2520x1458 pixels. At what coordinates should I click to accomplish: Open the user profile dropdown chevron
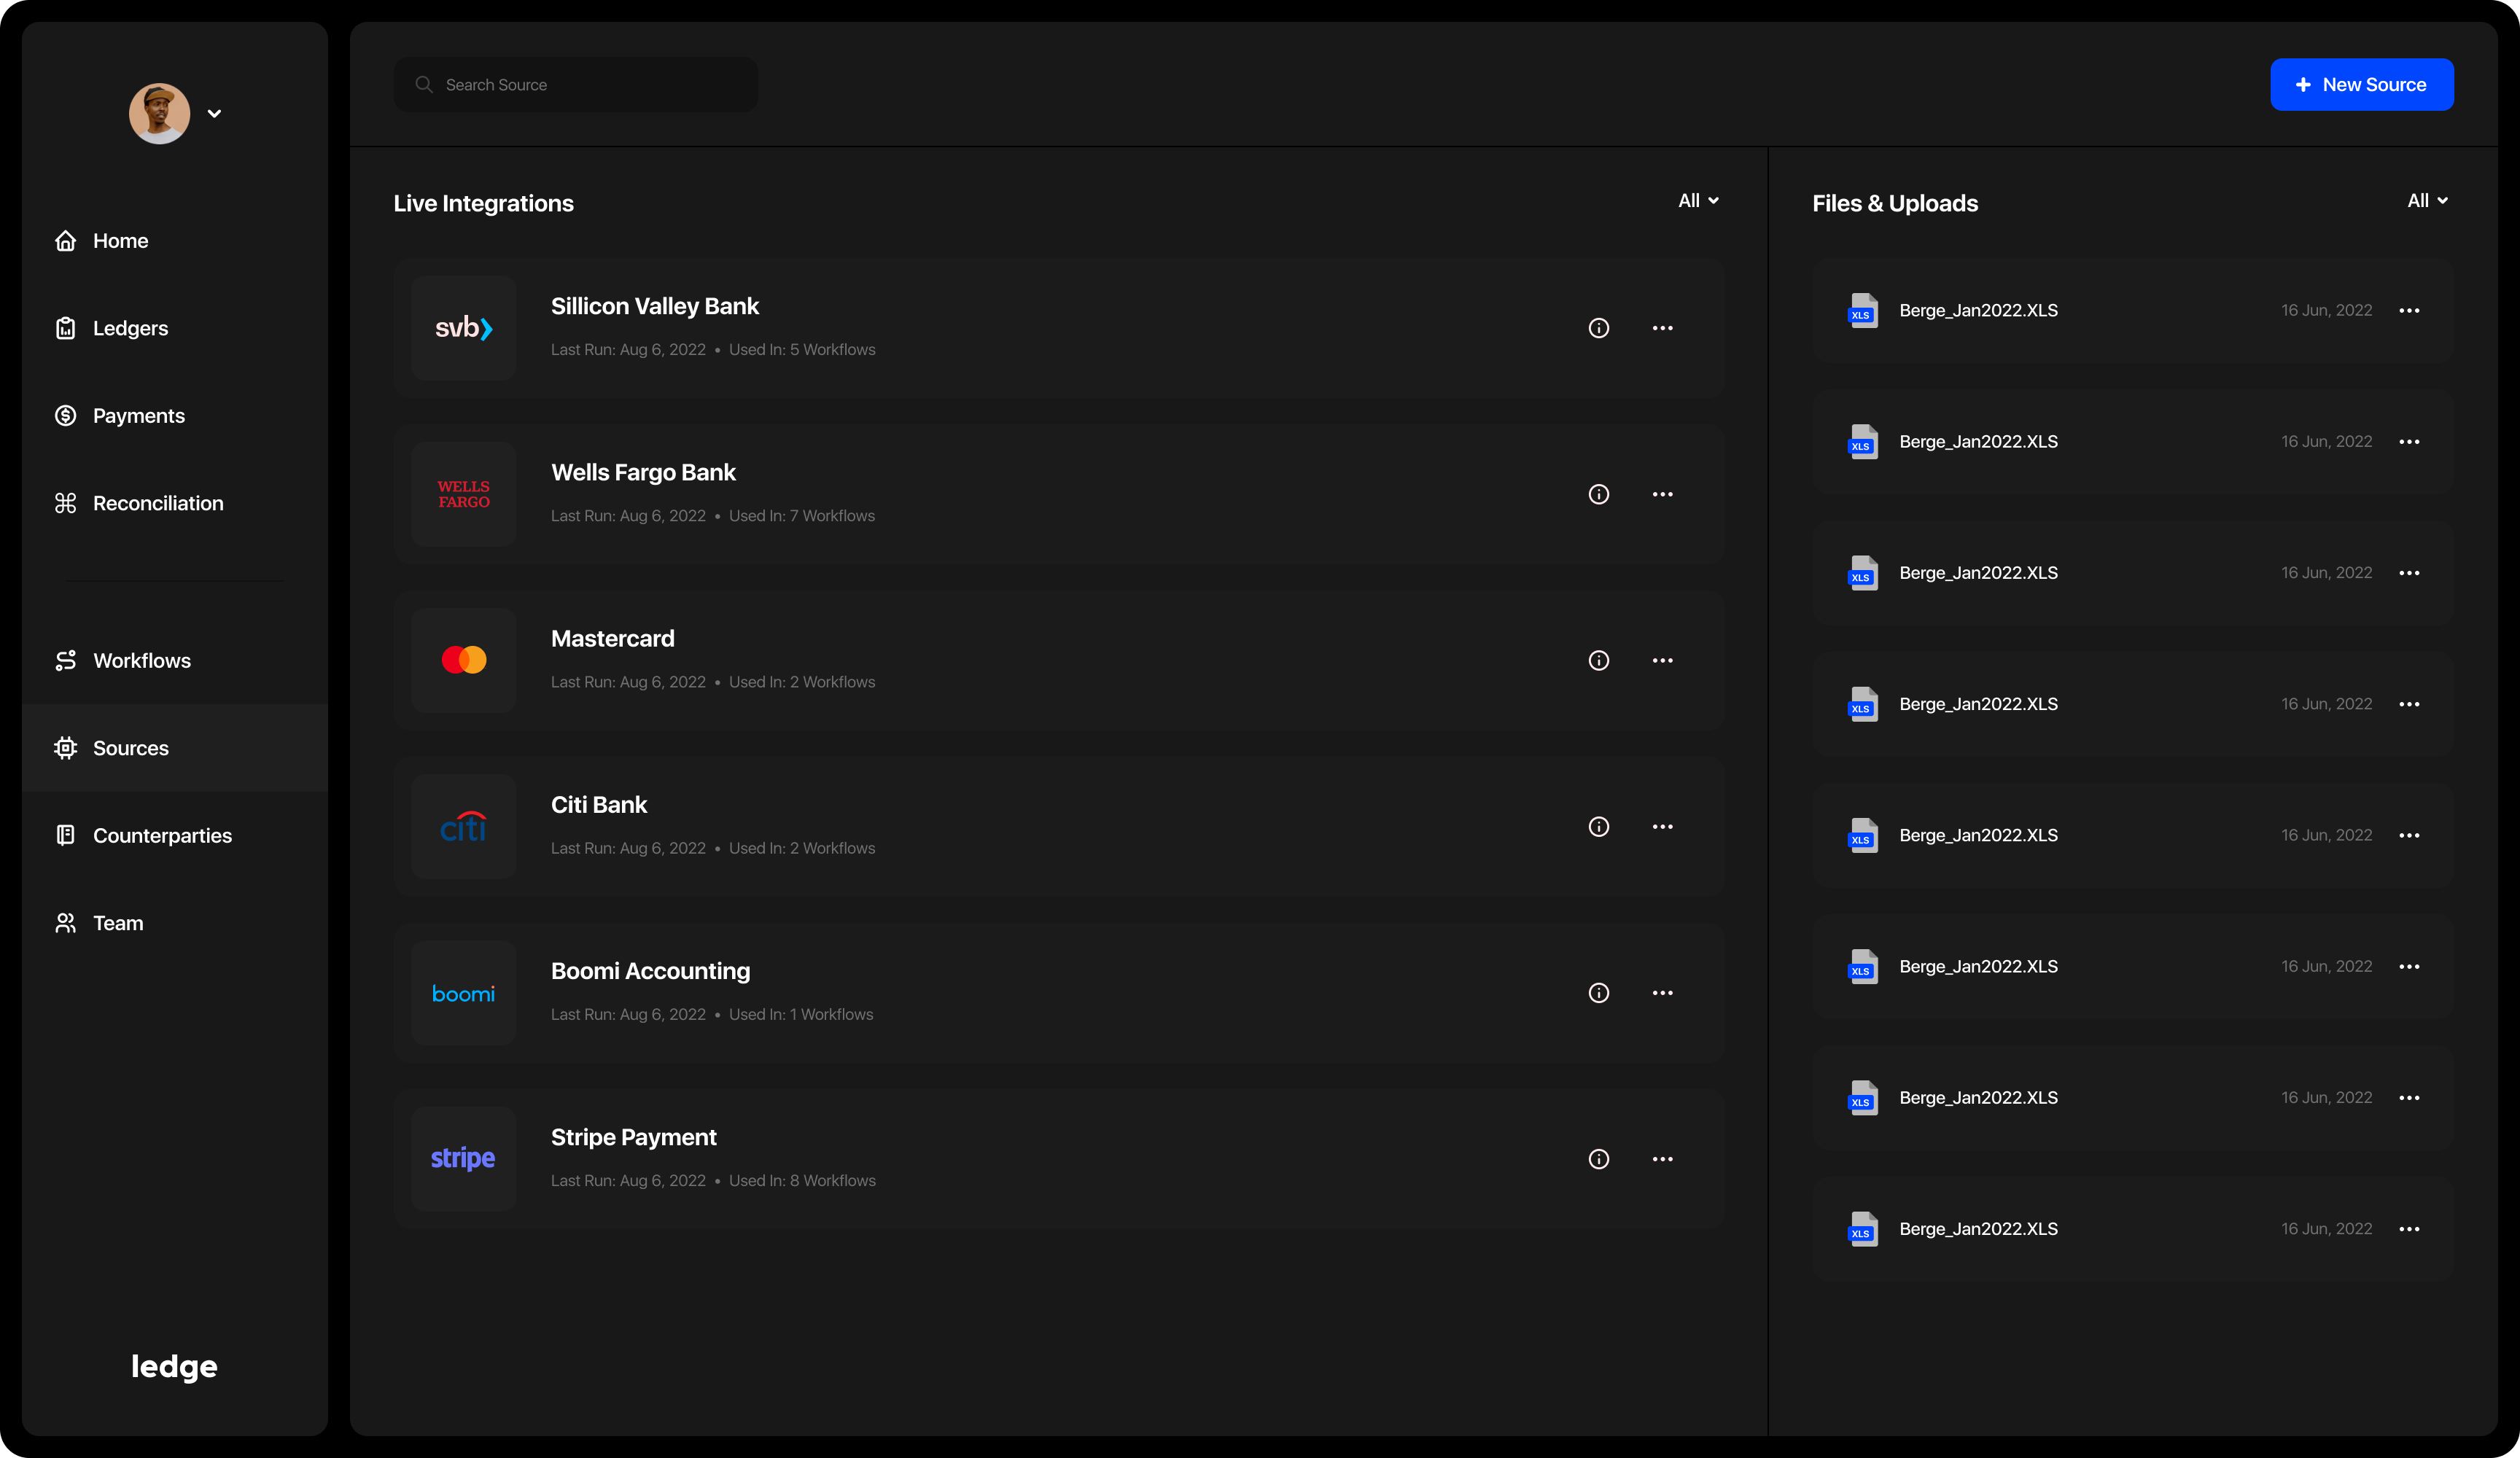(214, 114)
